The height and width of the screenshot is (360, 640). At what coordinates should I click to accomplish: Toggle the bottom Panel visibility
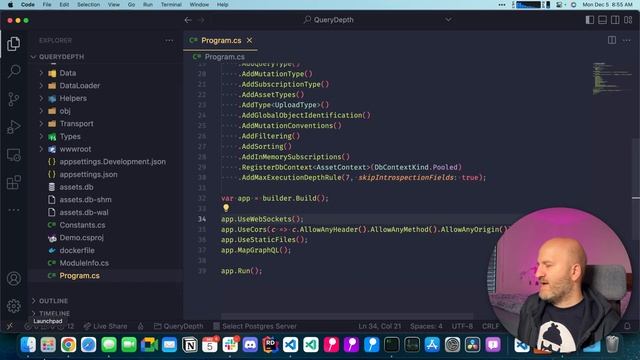point(602,20)
